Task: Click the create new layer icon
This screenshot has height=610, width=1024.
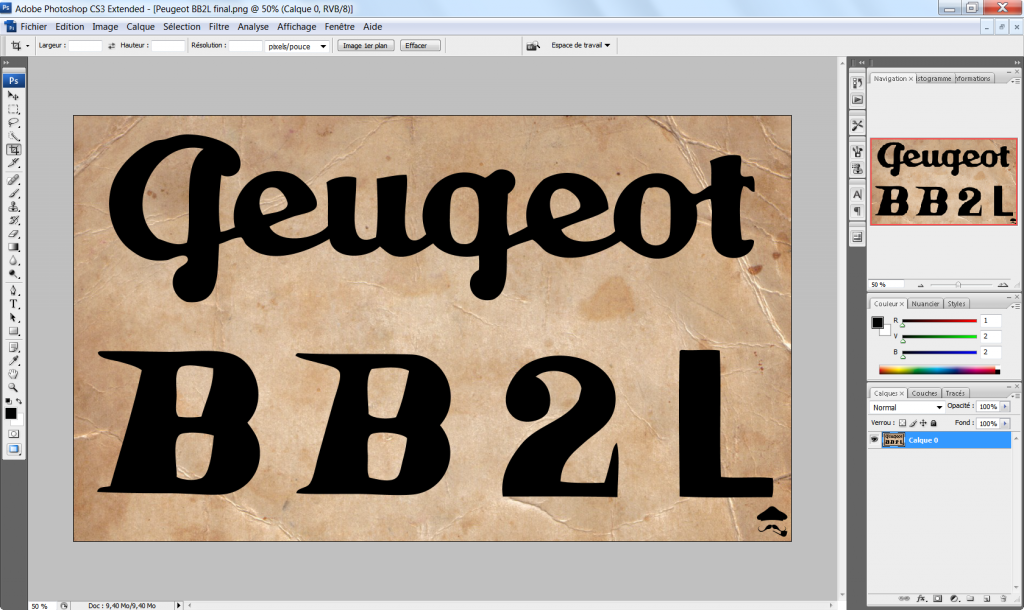Action: pos(987,598)
